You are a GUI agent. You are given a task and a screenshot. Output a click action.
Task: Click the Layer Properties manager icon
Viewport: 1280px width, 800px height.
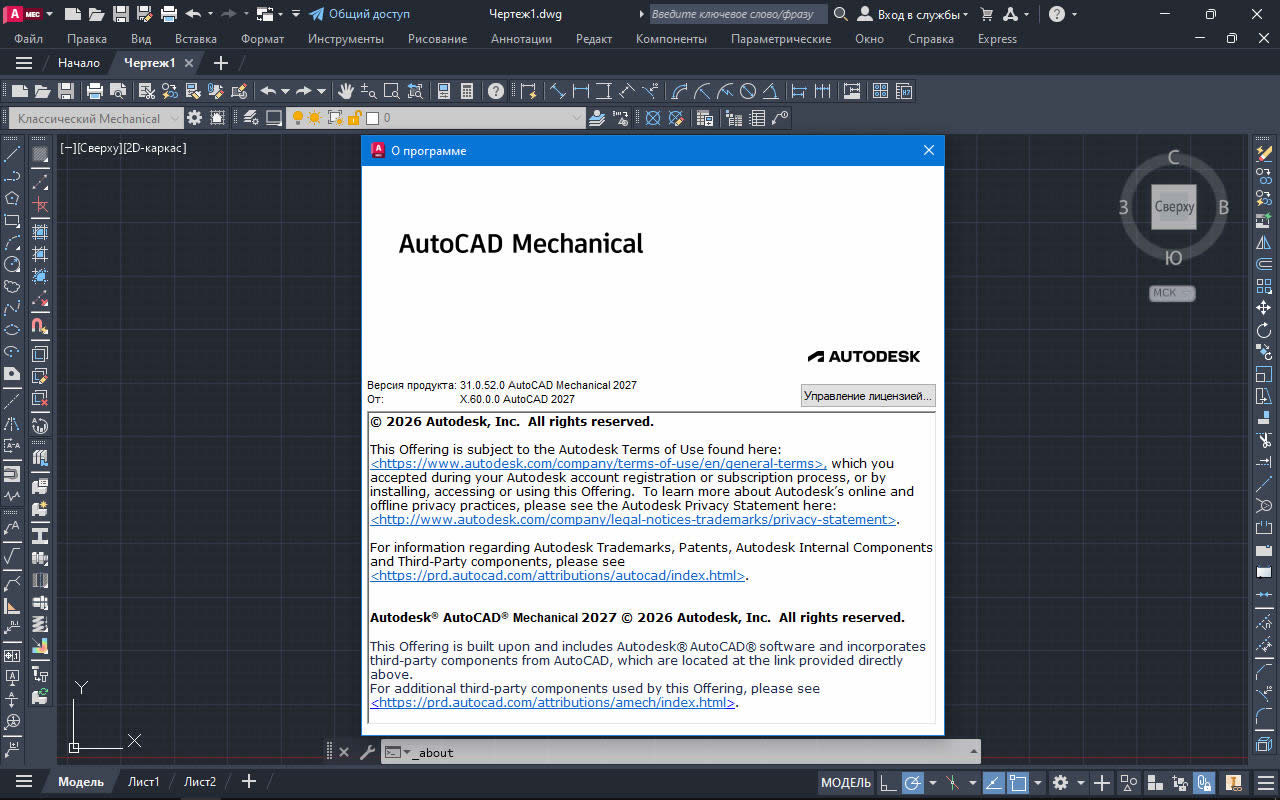pyautogui.click(x=597, y=118)
